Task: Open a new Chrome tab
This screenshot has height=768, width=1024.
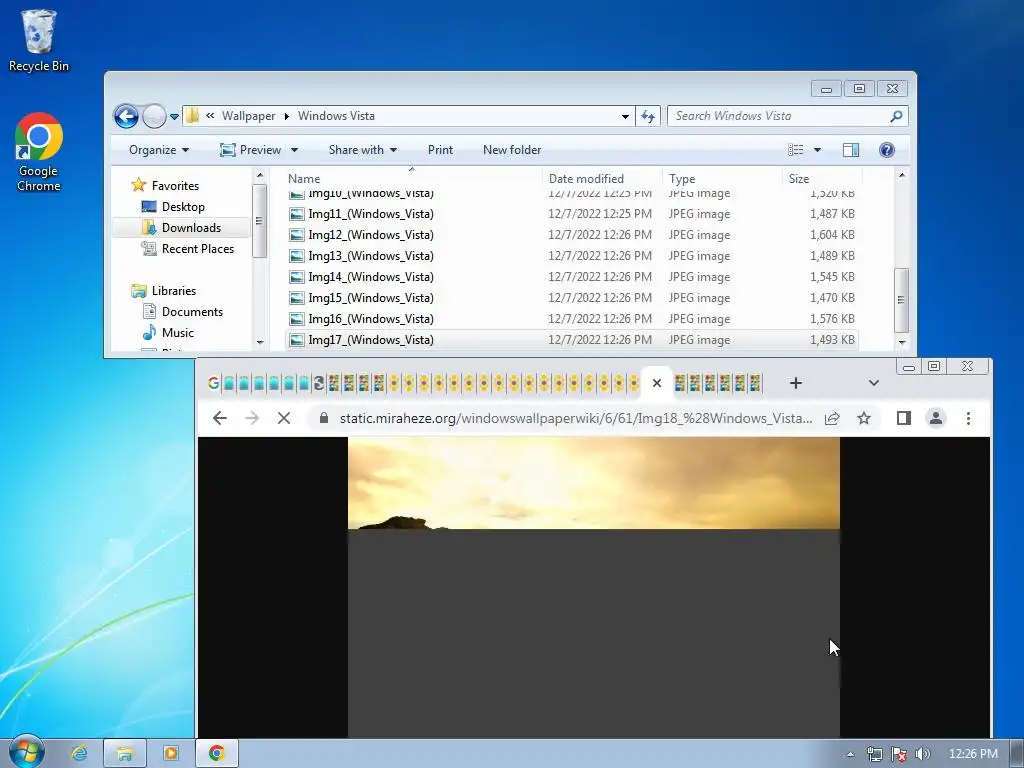Action: point(795,383)
